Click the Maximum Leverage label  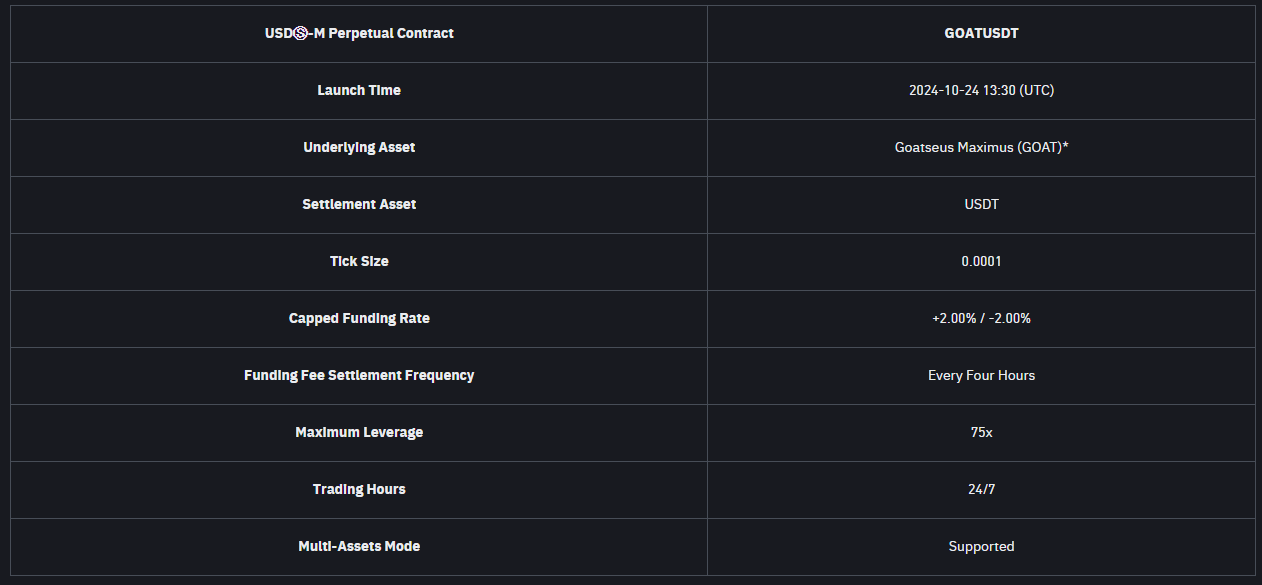click(359, 432)
